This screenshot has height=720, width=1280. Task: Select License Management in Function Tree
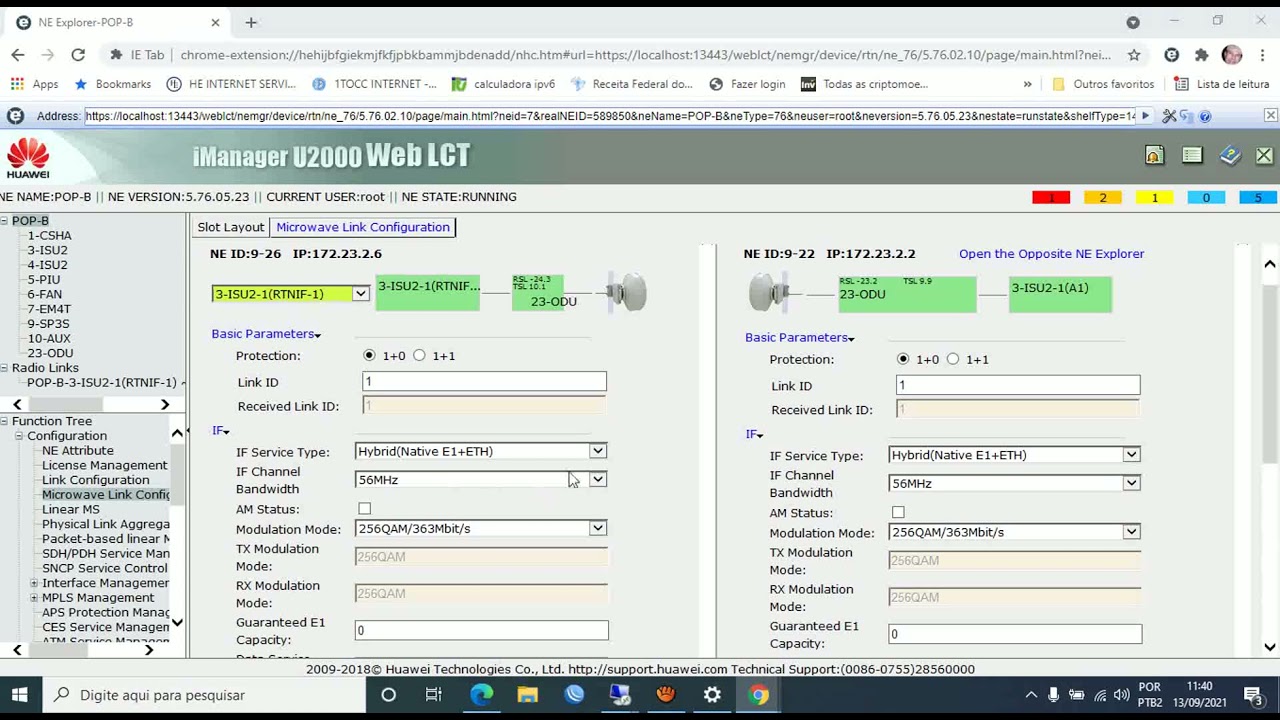[x=105, y=465]
